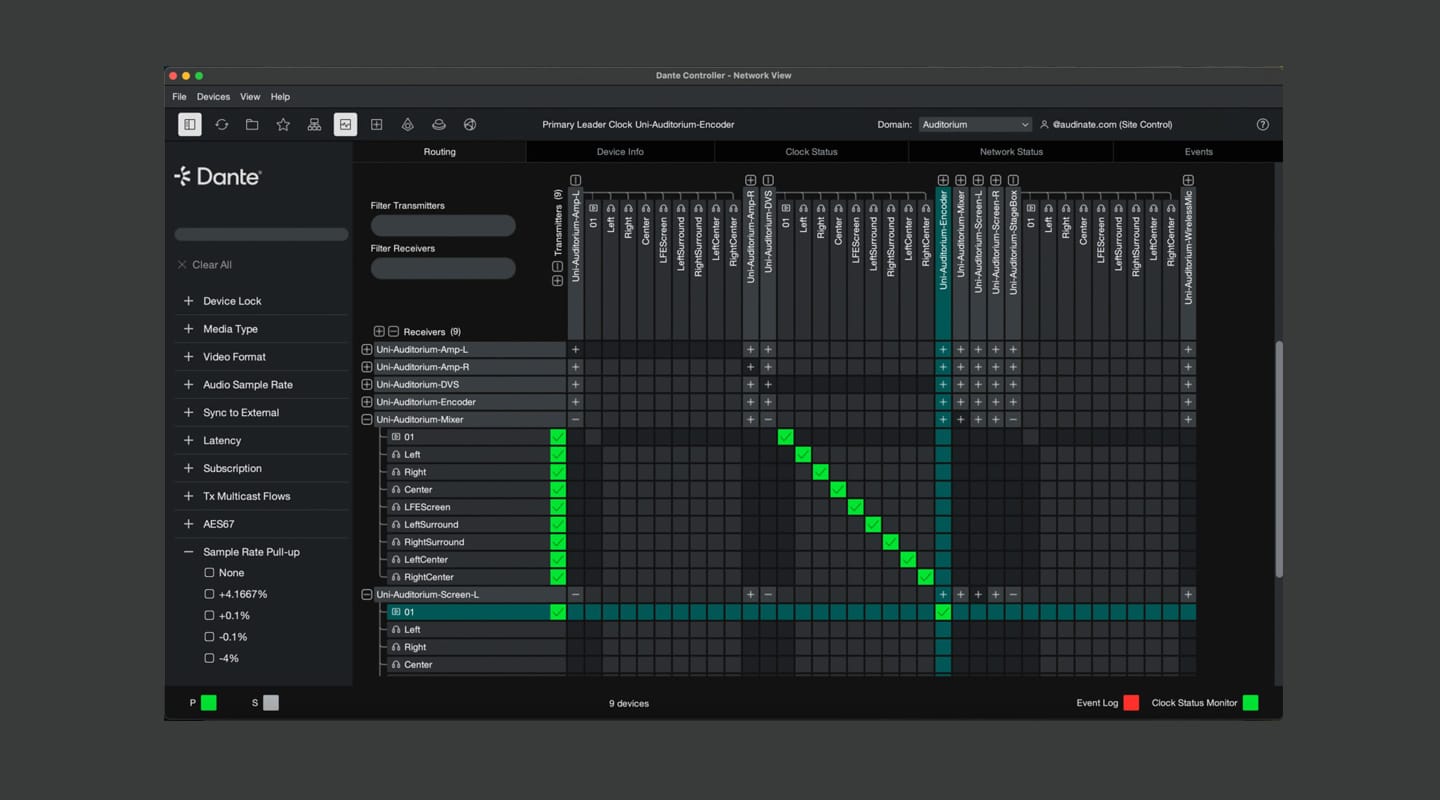The image size is (1440, 800).
Task: Open help via the question mark icon
Action: pyautogui.click(x=1262, y=124)
